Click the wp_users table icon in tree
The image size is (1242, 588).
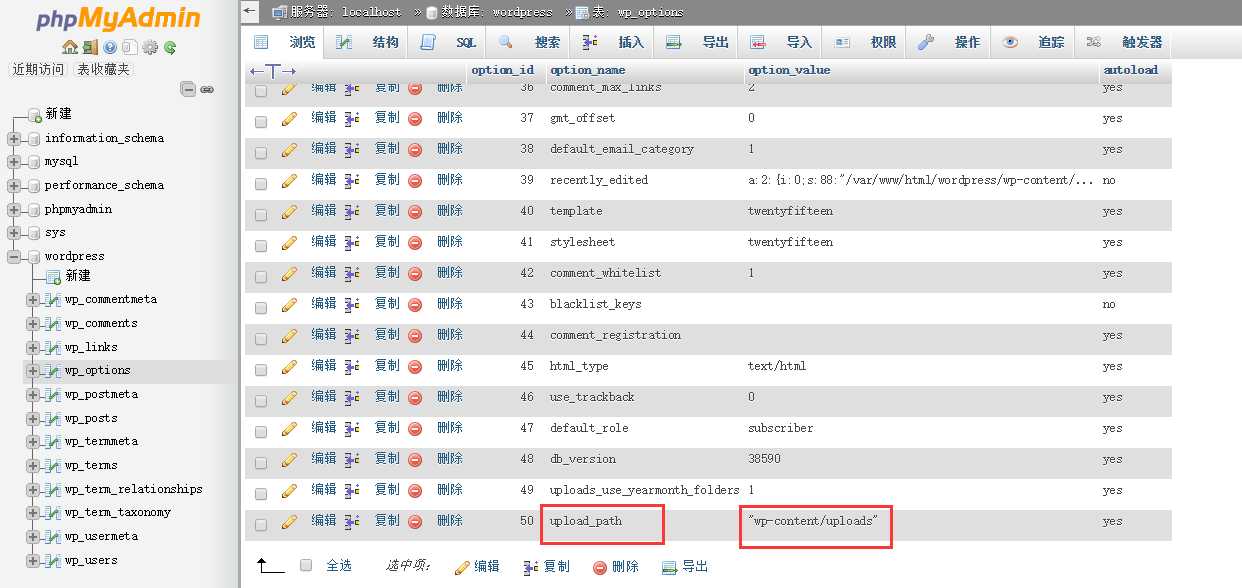coord(52,561)
